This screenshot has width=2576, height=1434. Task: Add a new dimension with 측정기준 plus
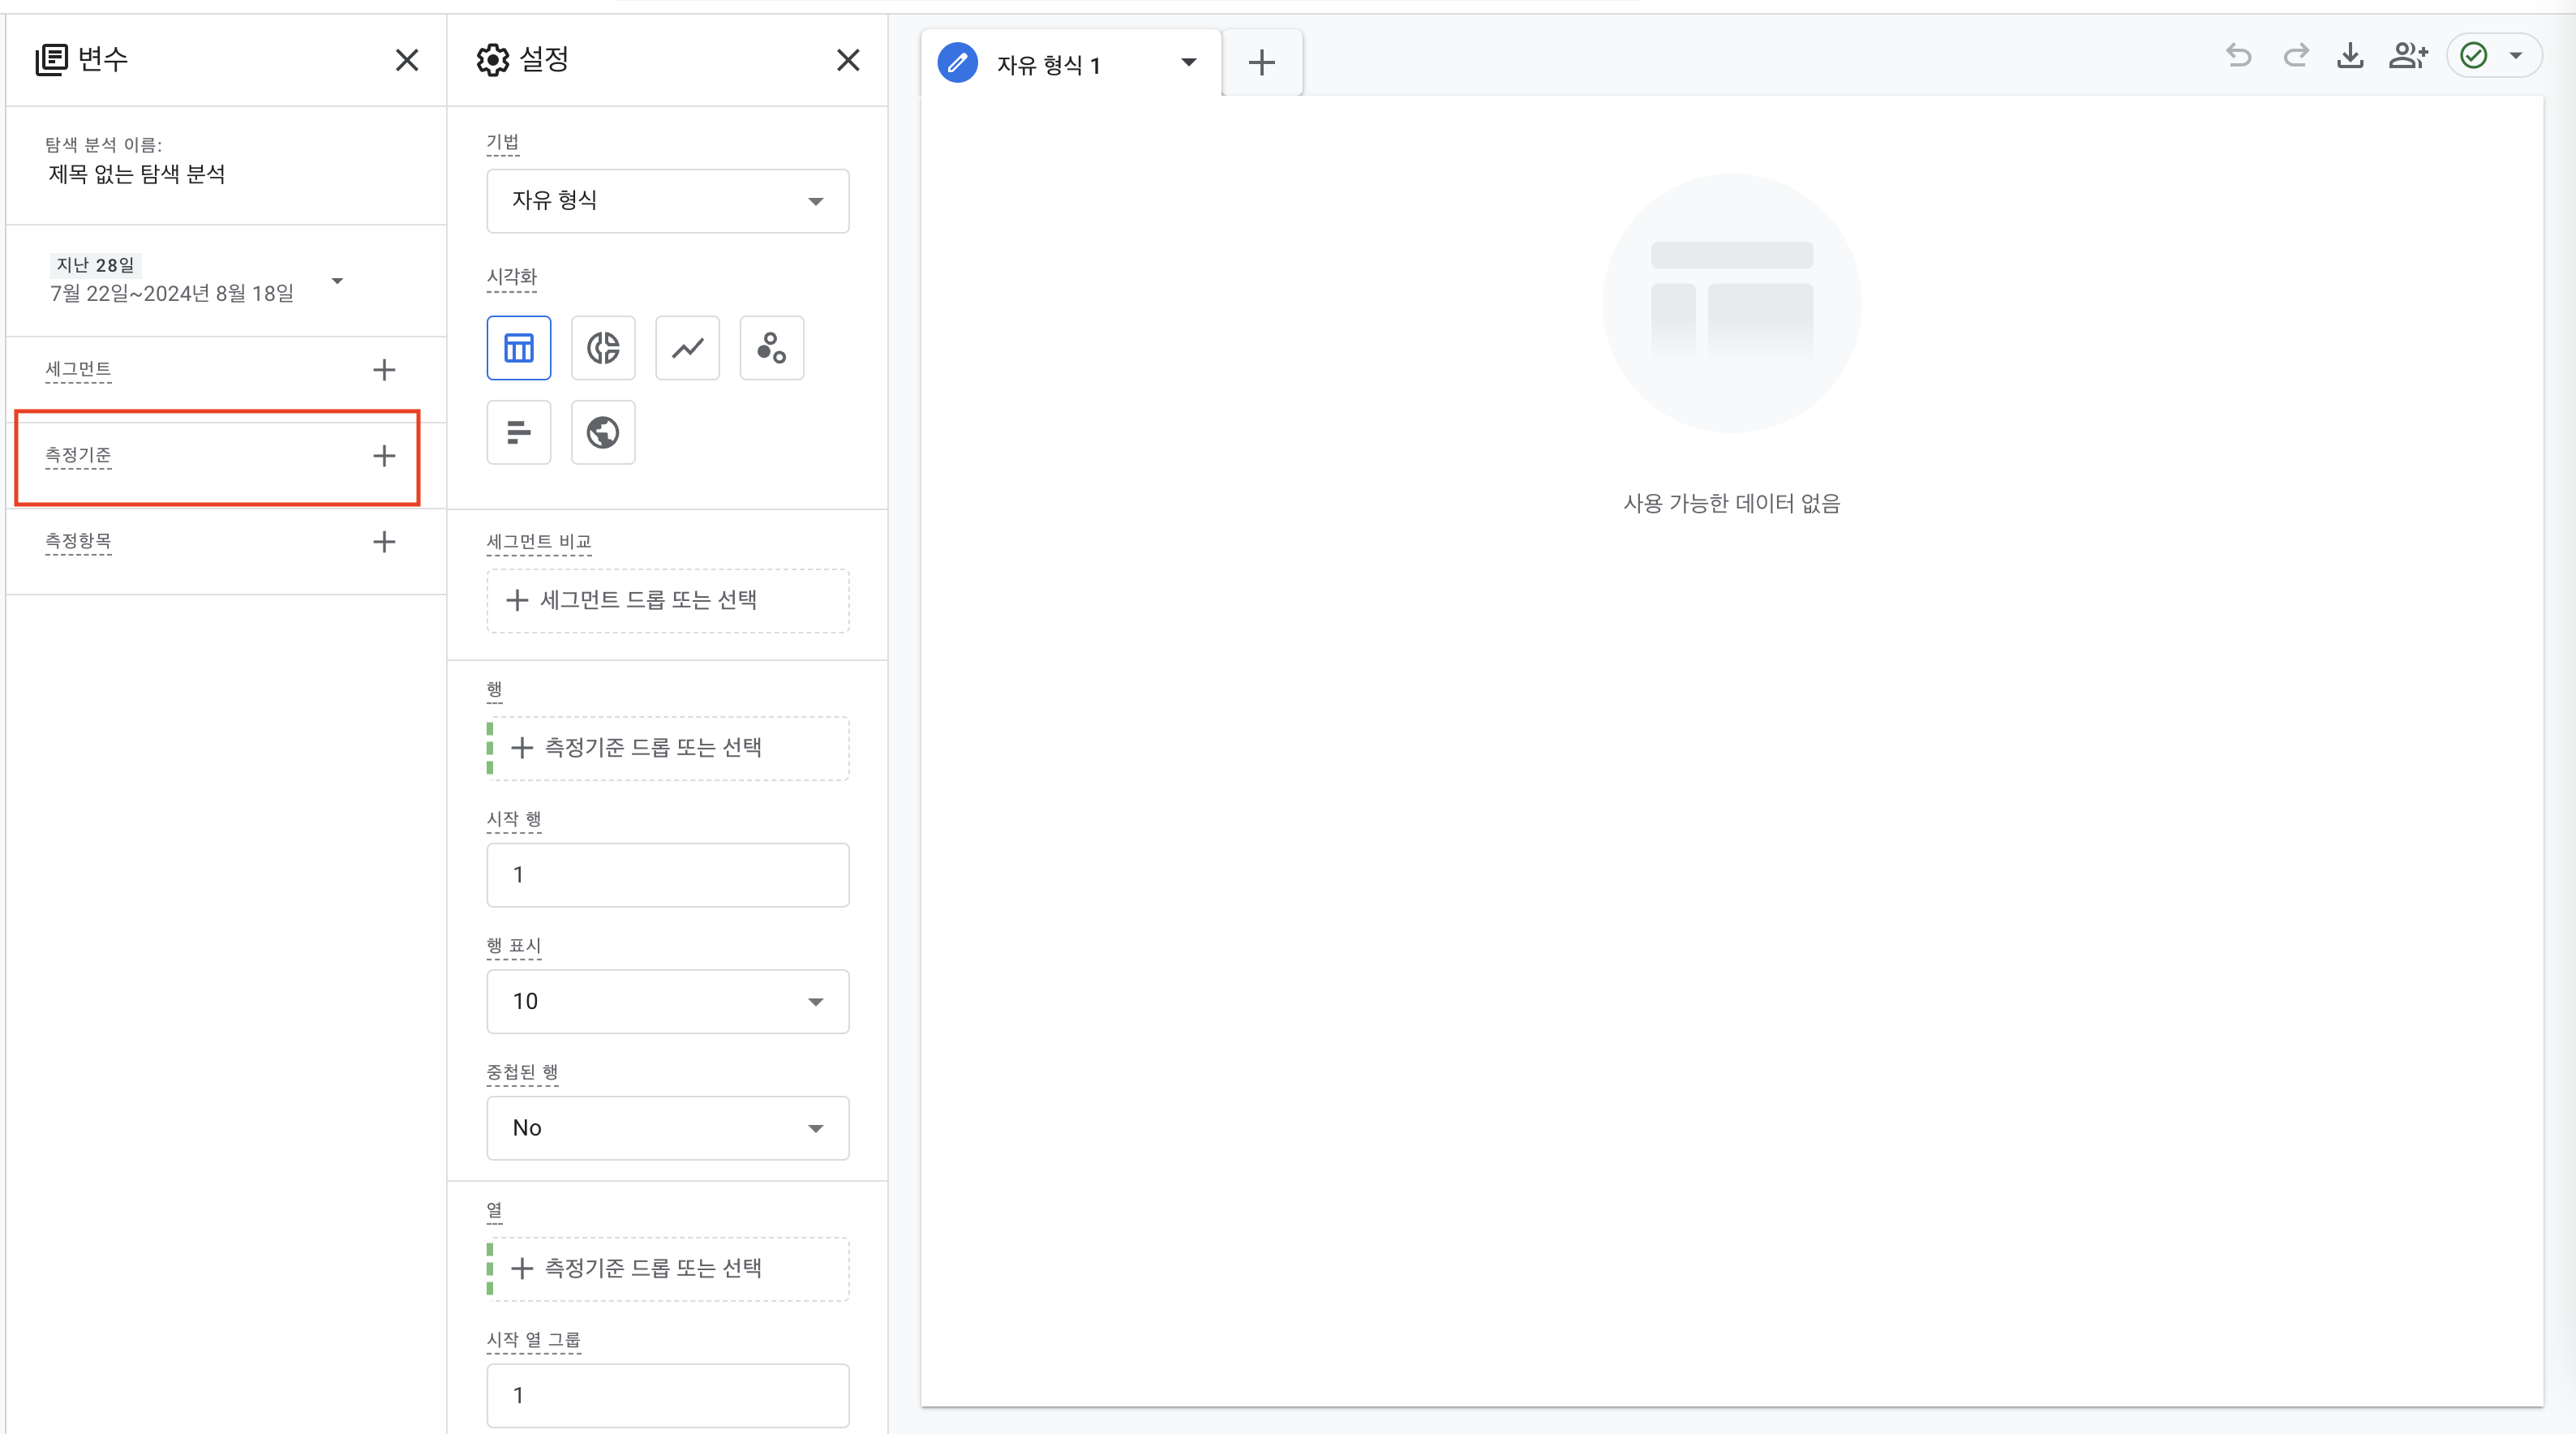[x=384, y=456]
